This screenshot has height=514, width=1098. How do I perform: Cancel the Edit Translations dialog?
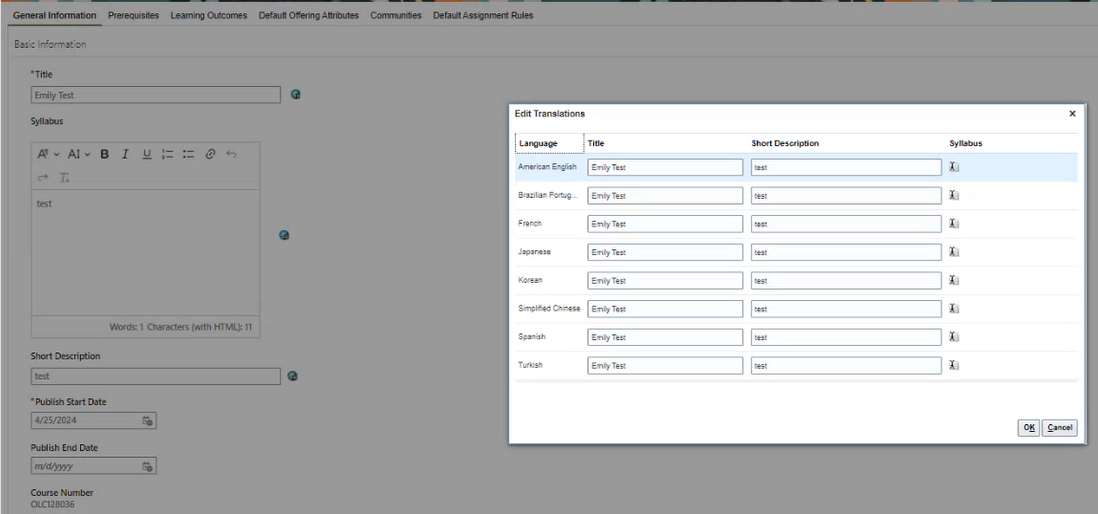click(x=1059, y=428)
